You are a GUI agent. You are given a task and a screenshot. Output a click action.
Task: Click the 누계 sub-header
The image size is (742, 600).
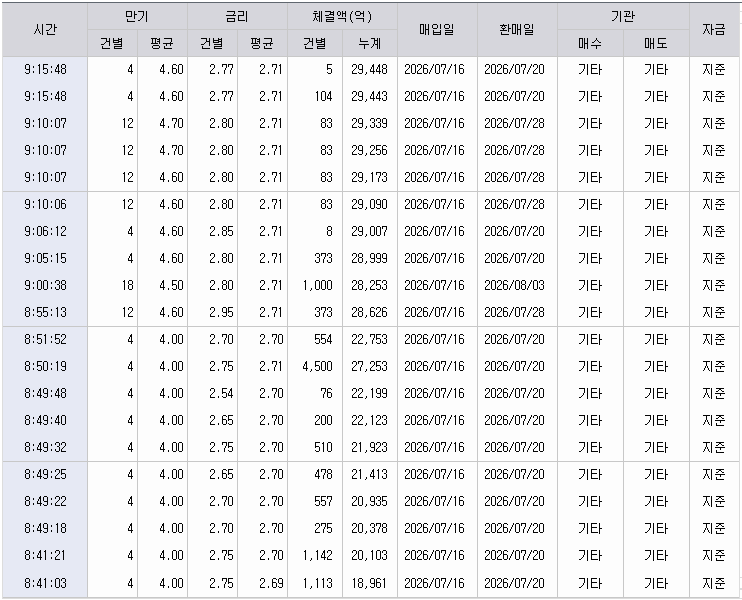click(x=370, y=44)
